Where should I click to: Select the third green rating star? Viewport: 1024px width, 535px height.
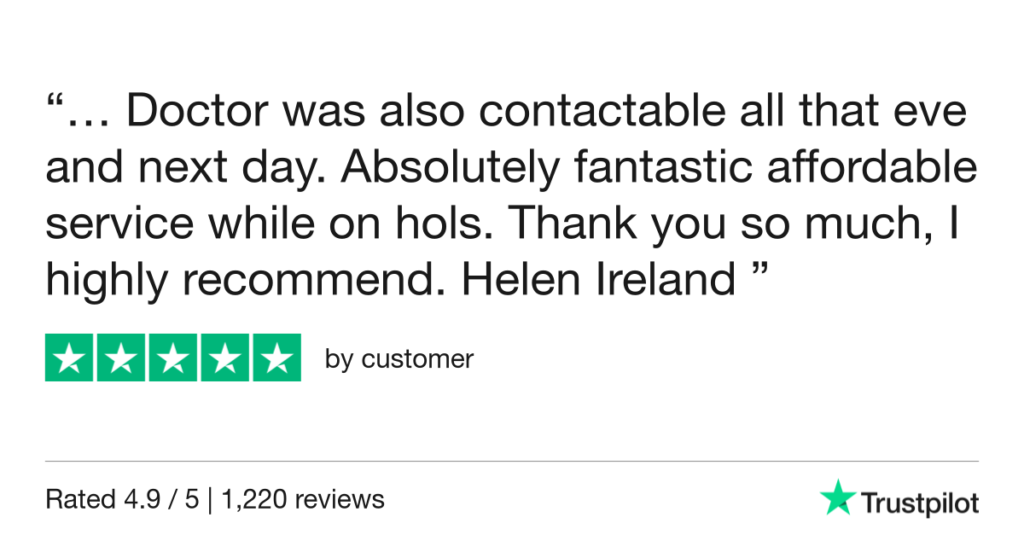tap(173, 358)
